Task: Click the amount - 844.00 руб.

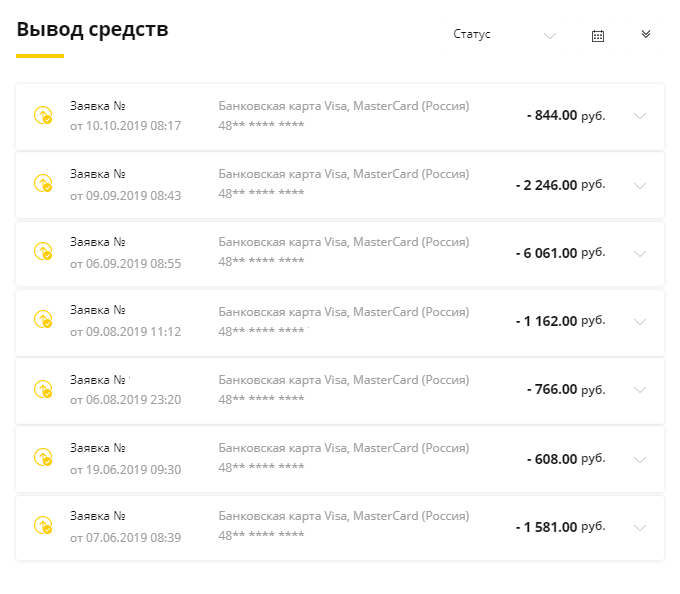Action: pyautogui.click(x=566, y=115)
